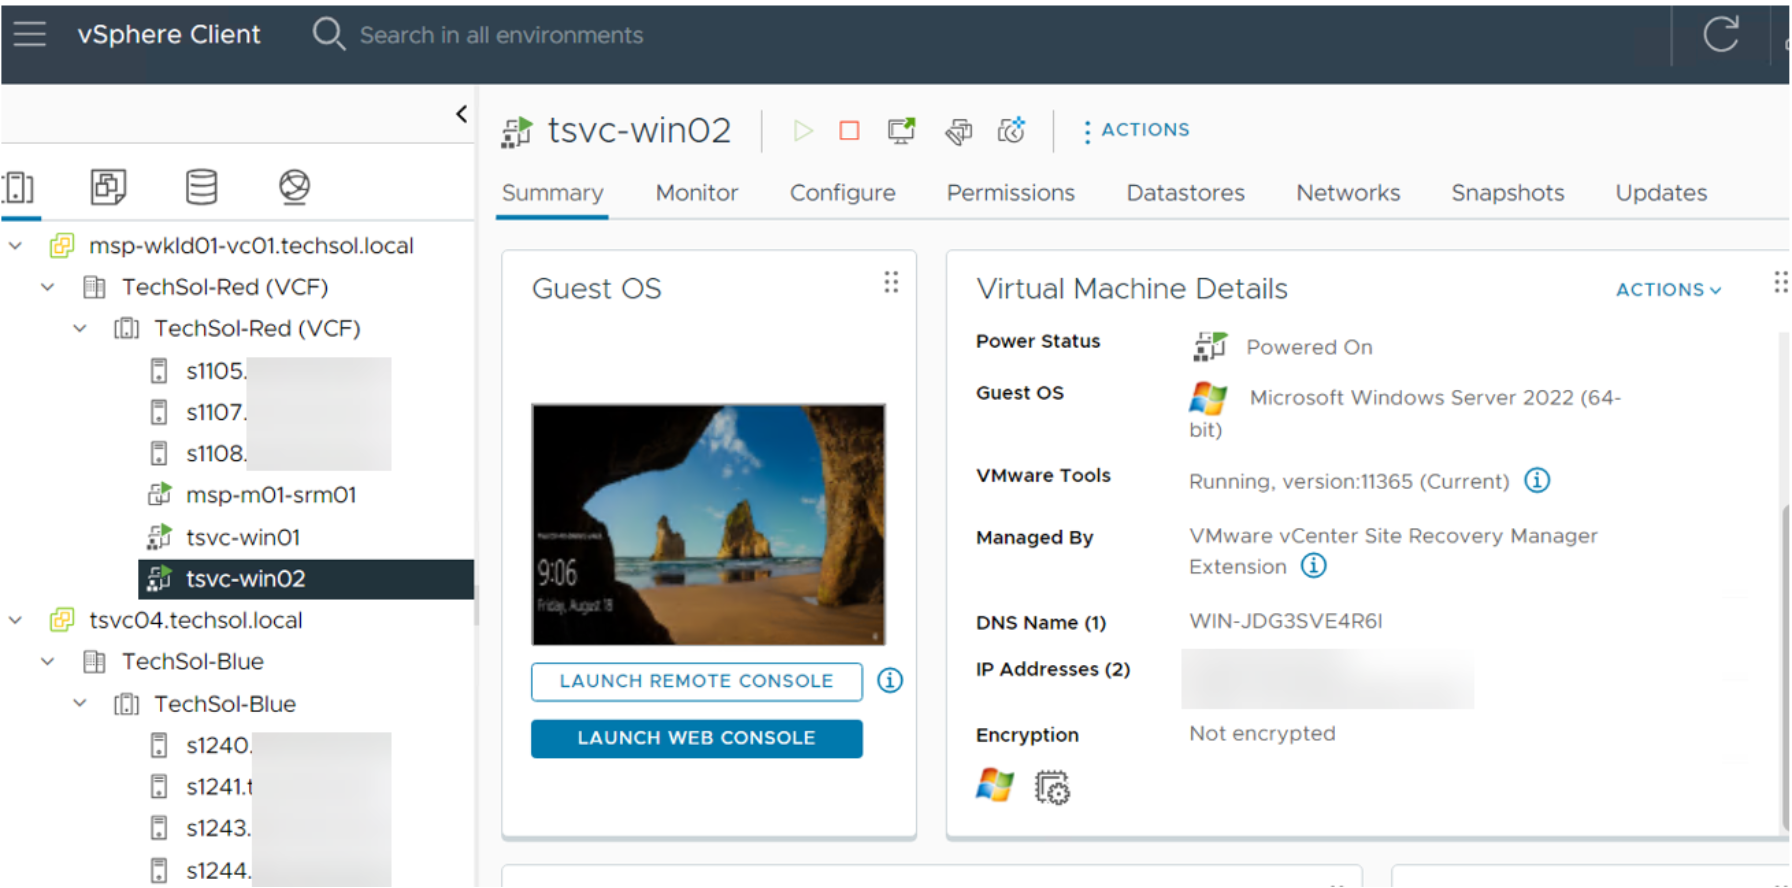Select tsvc-win01 VM in tree
The width and height of the screenshot is (1792, 888).
point(242,538)
